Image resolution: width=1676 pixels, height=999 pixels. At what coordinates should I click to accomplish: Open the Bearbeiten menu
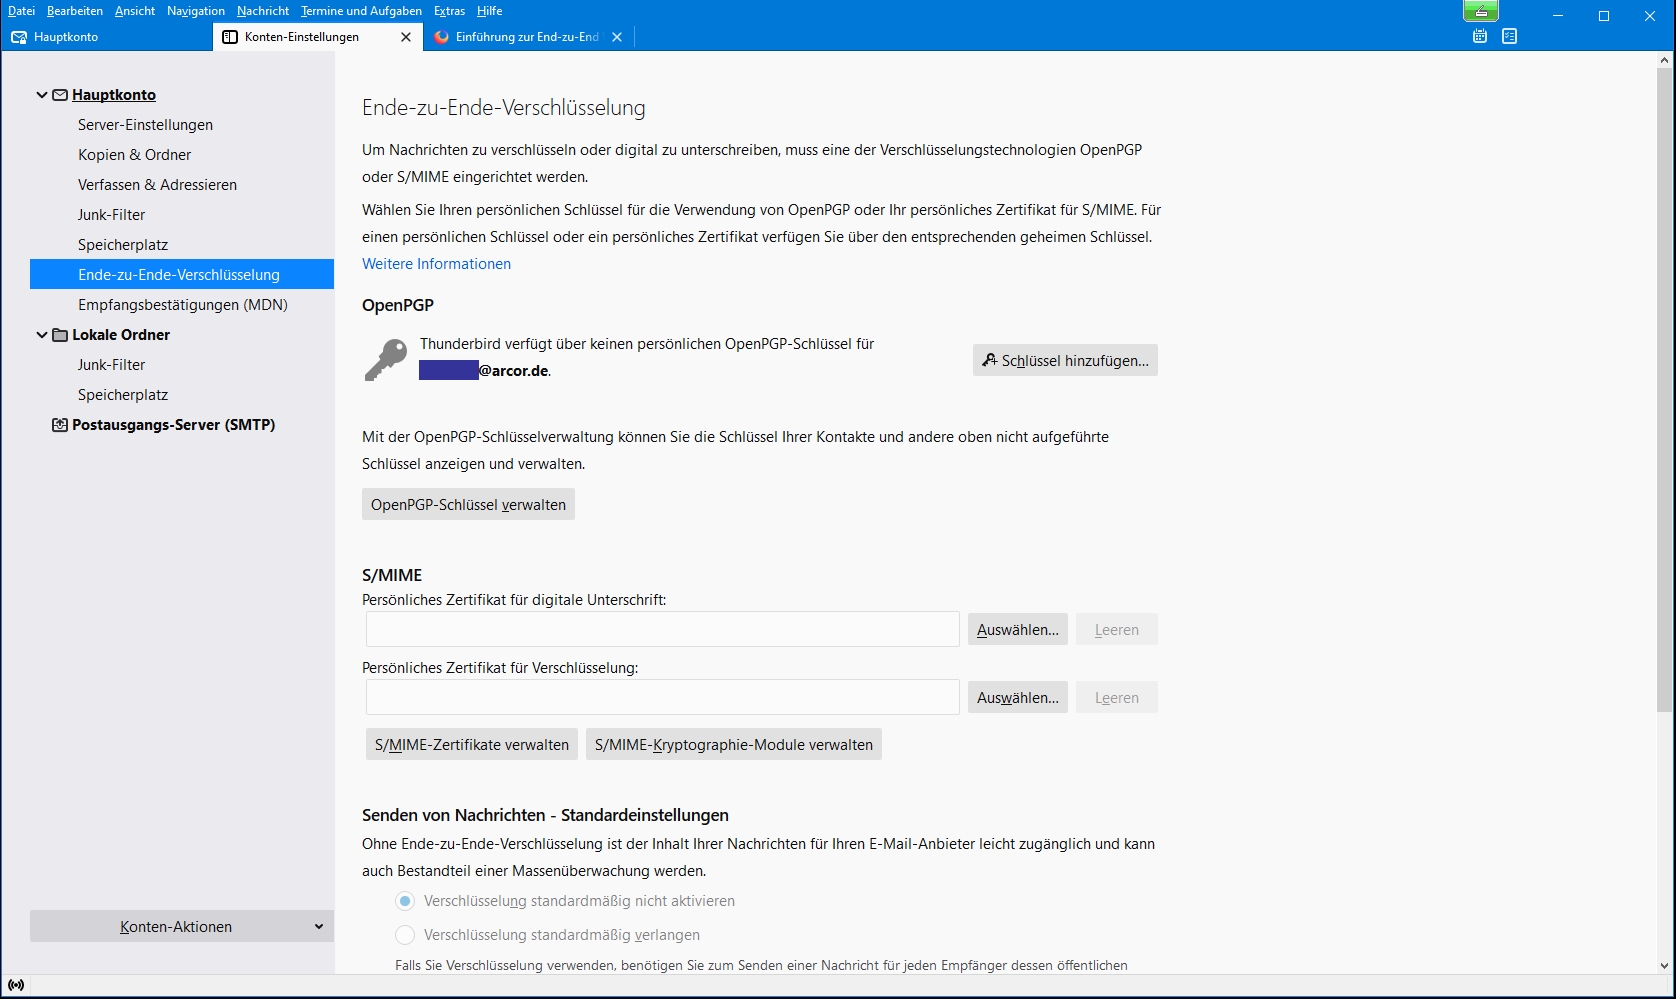(75, 11)
